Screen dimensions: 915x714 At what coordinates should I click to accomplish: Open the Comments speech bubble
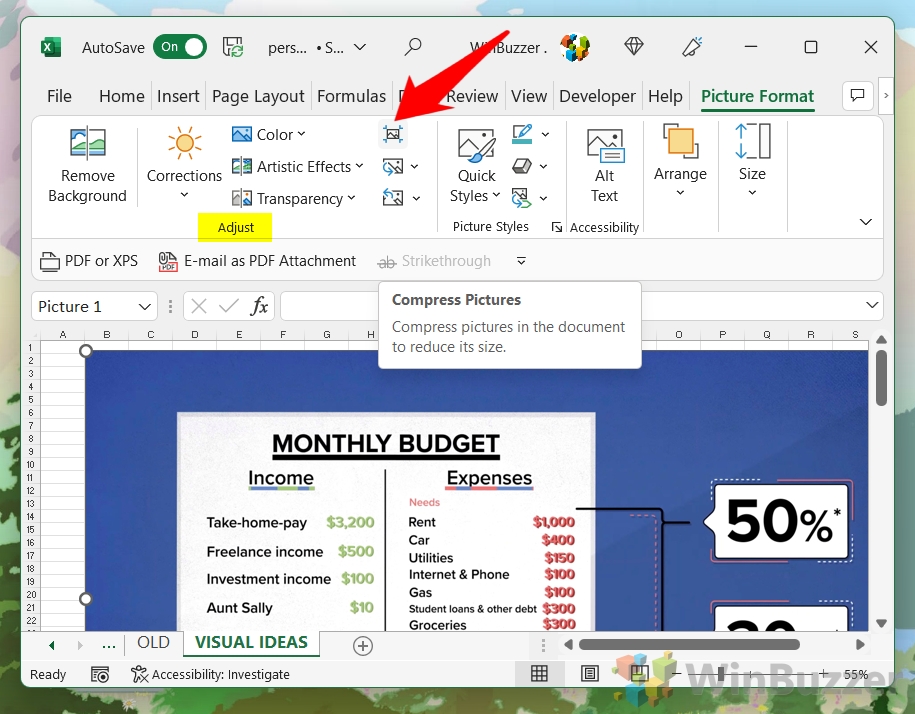click(857, 95)
